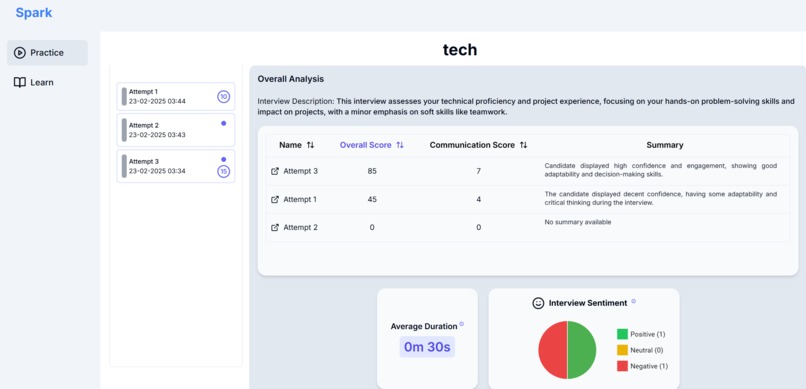Click the 'tech' page title
This screenshot has height=389, width=806.
460,50
